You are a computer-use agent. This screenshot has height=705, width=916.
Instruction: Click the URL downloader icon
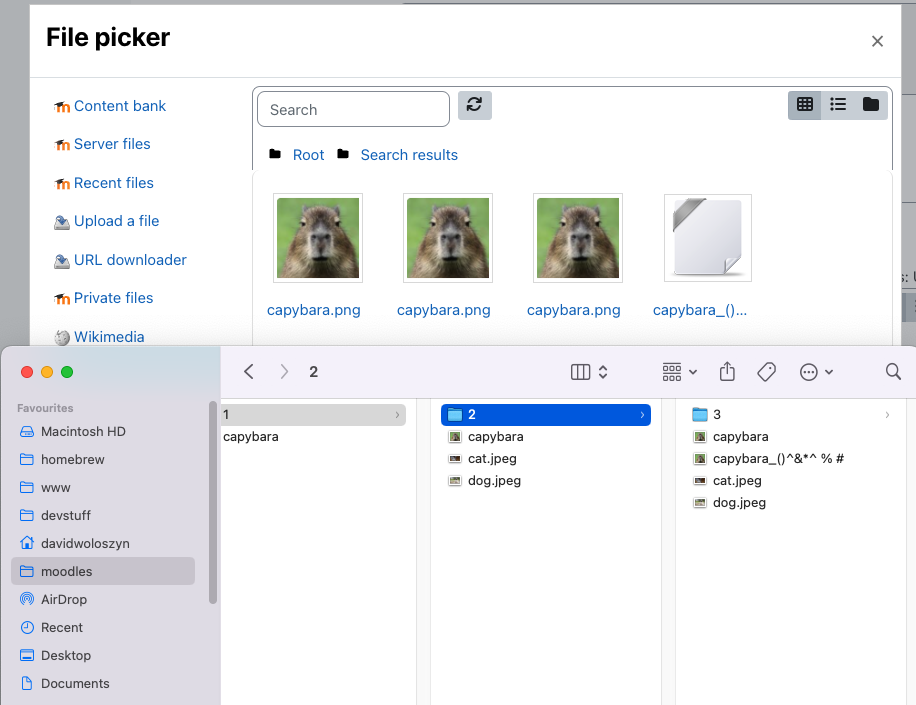(x=62, y=261)
